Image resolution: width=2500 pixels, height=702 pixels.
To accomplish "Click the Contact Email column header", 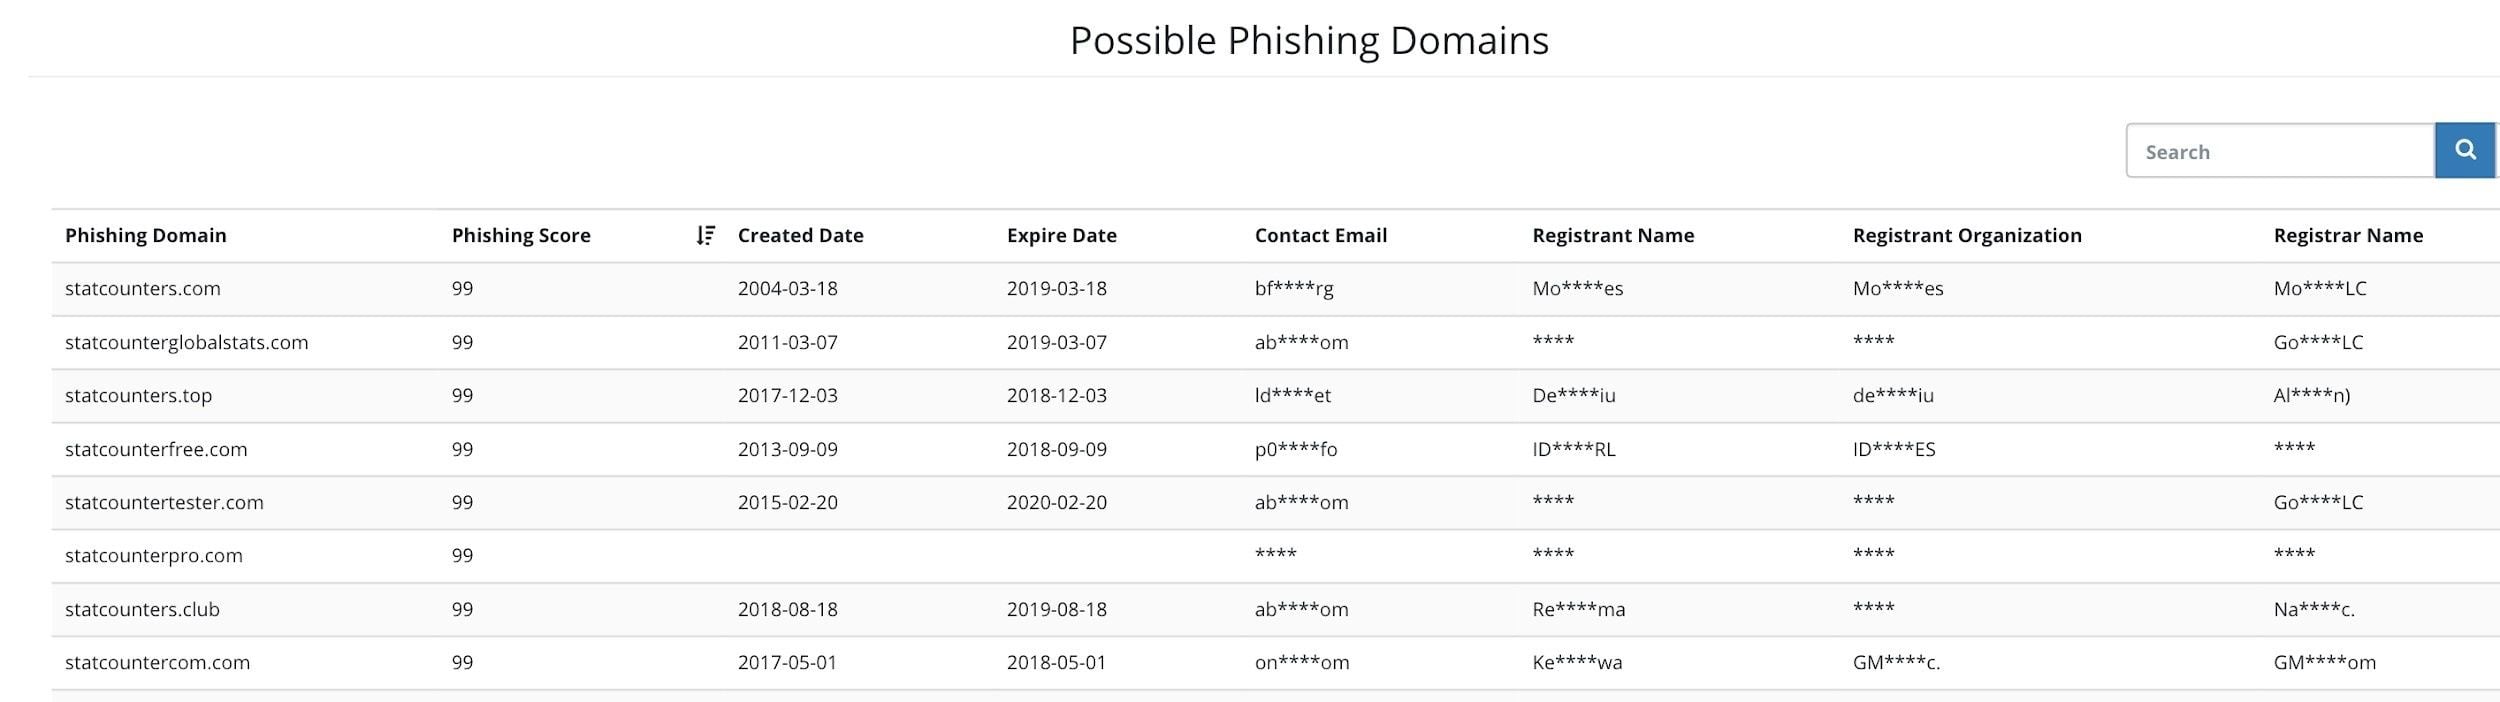I will [1320, 235].
